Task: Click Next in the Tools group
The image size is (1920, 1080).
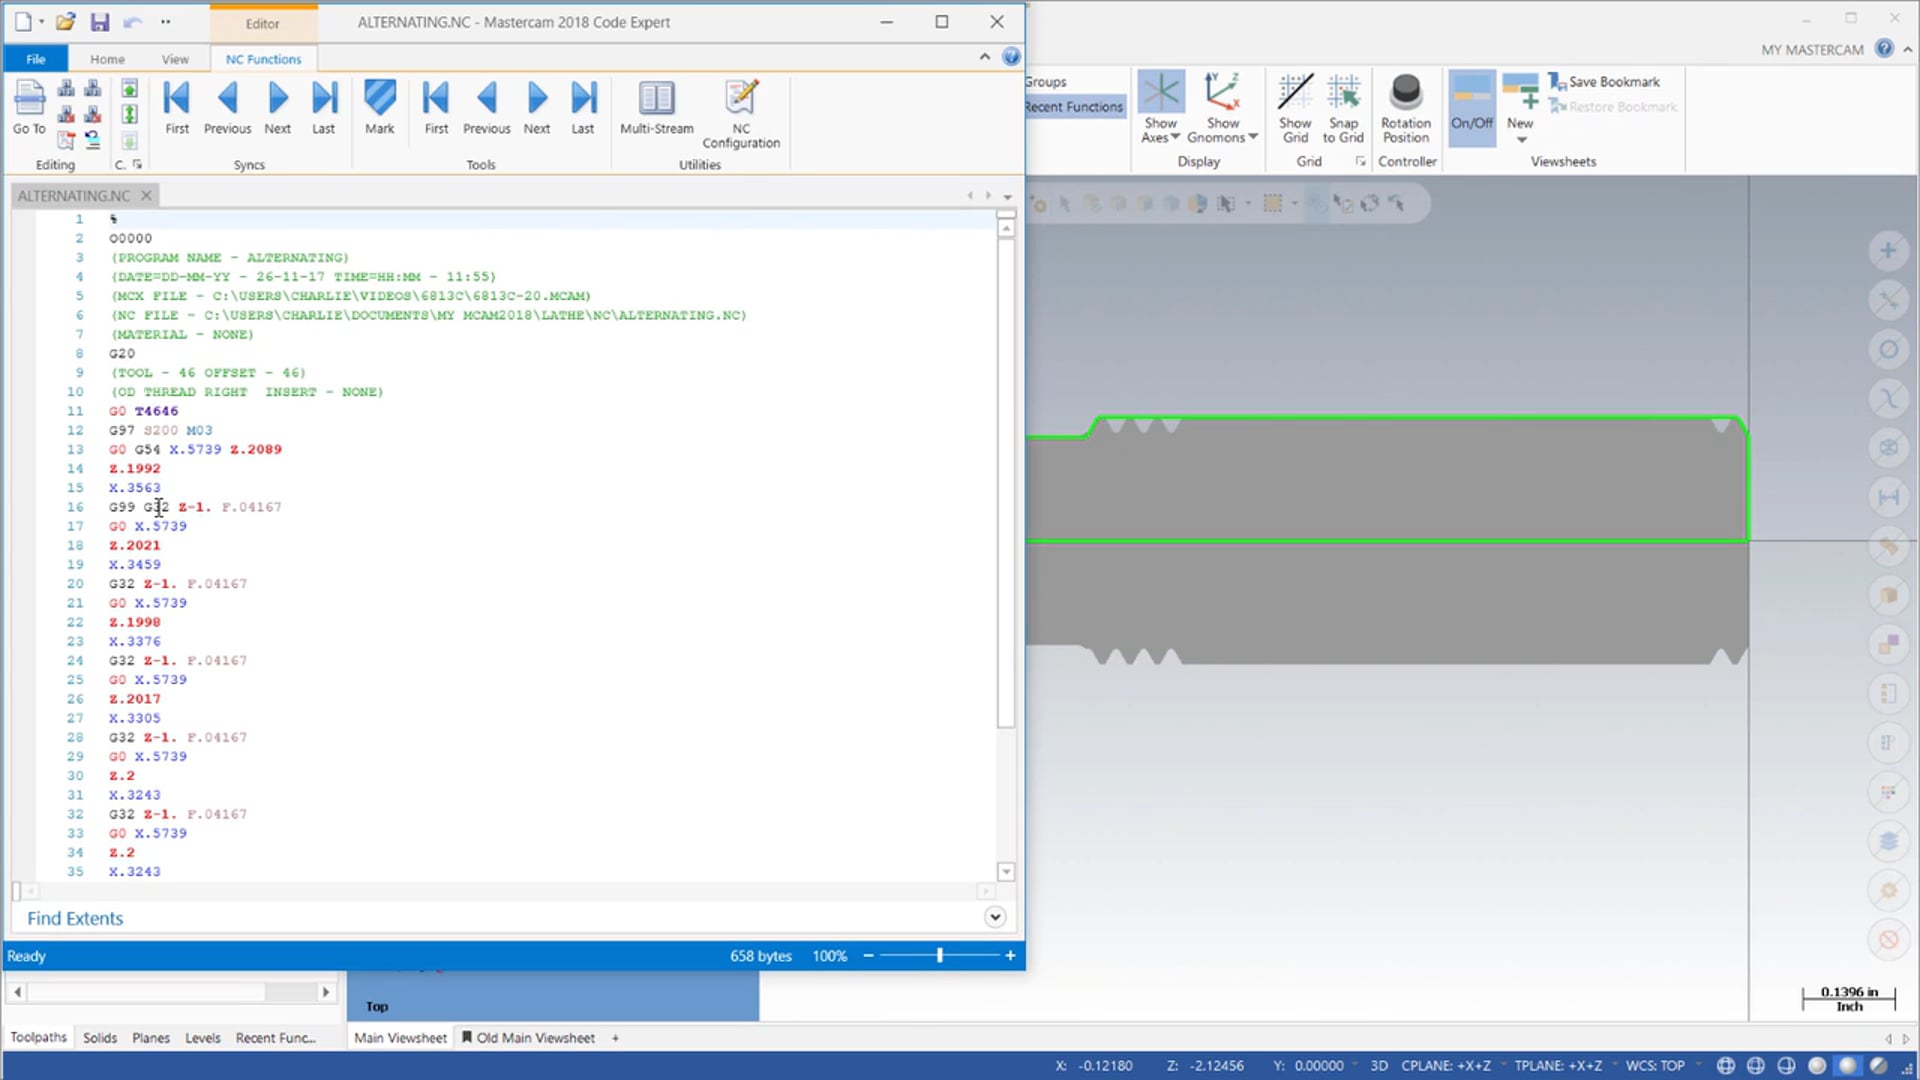Action: click(537, 106)
